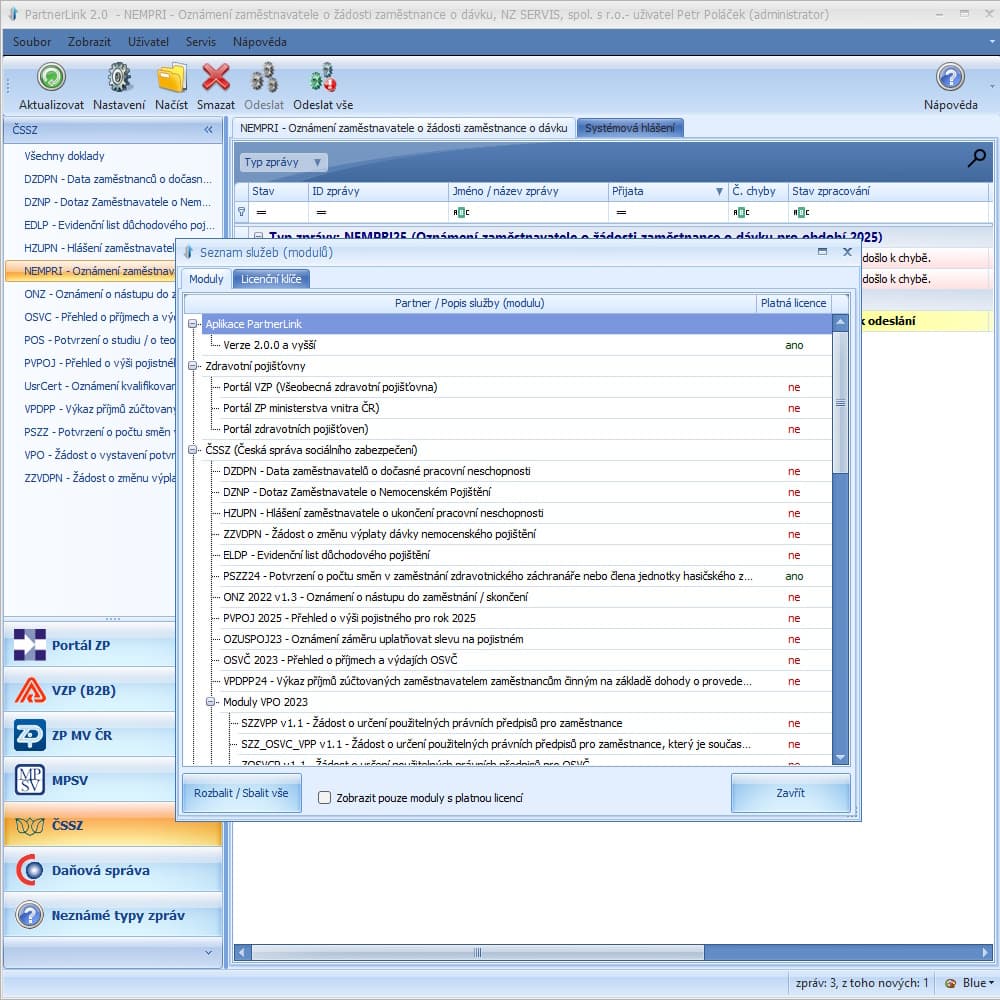Switch to the Licenční klíče tab
The image size is (1000, 1000).
(271, 279)
